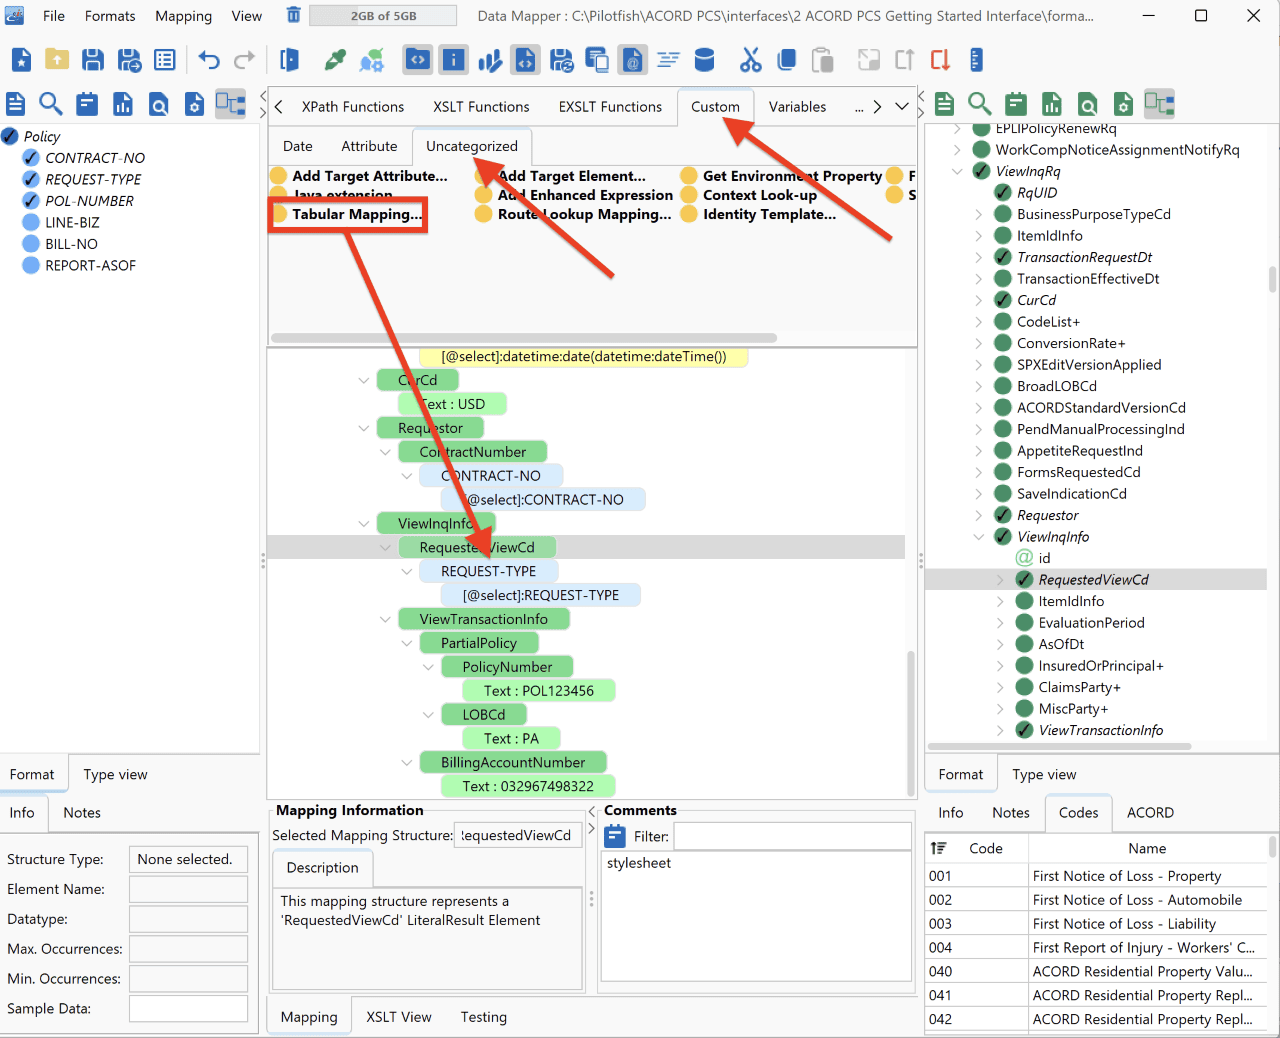
Task: Click the blue gear document icon in source panel
Action: pyautogui.click(x=195, y=104)
